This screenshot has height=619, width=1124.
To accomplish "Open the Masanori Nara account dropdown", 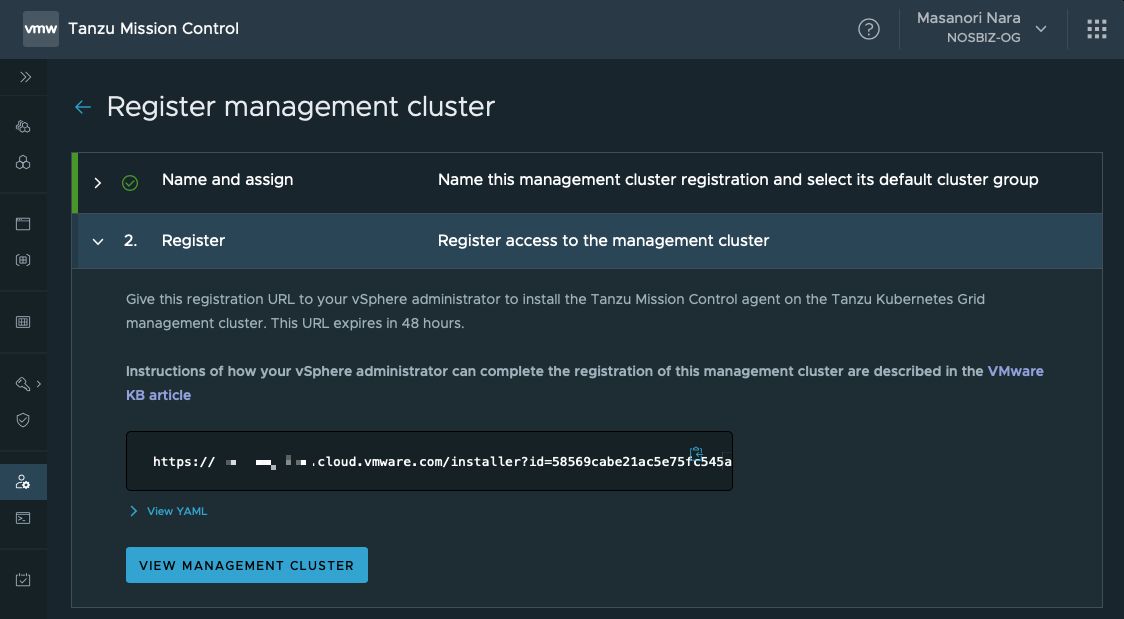I will pyautogui.click(x=981, y=28).
